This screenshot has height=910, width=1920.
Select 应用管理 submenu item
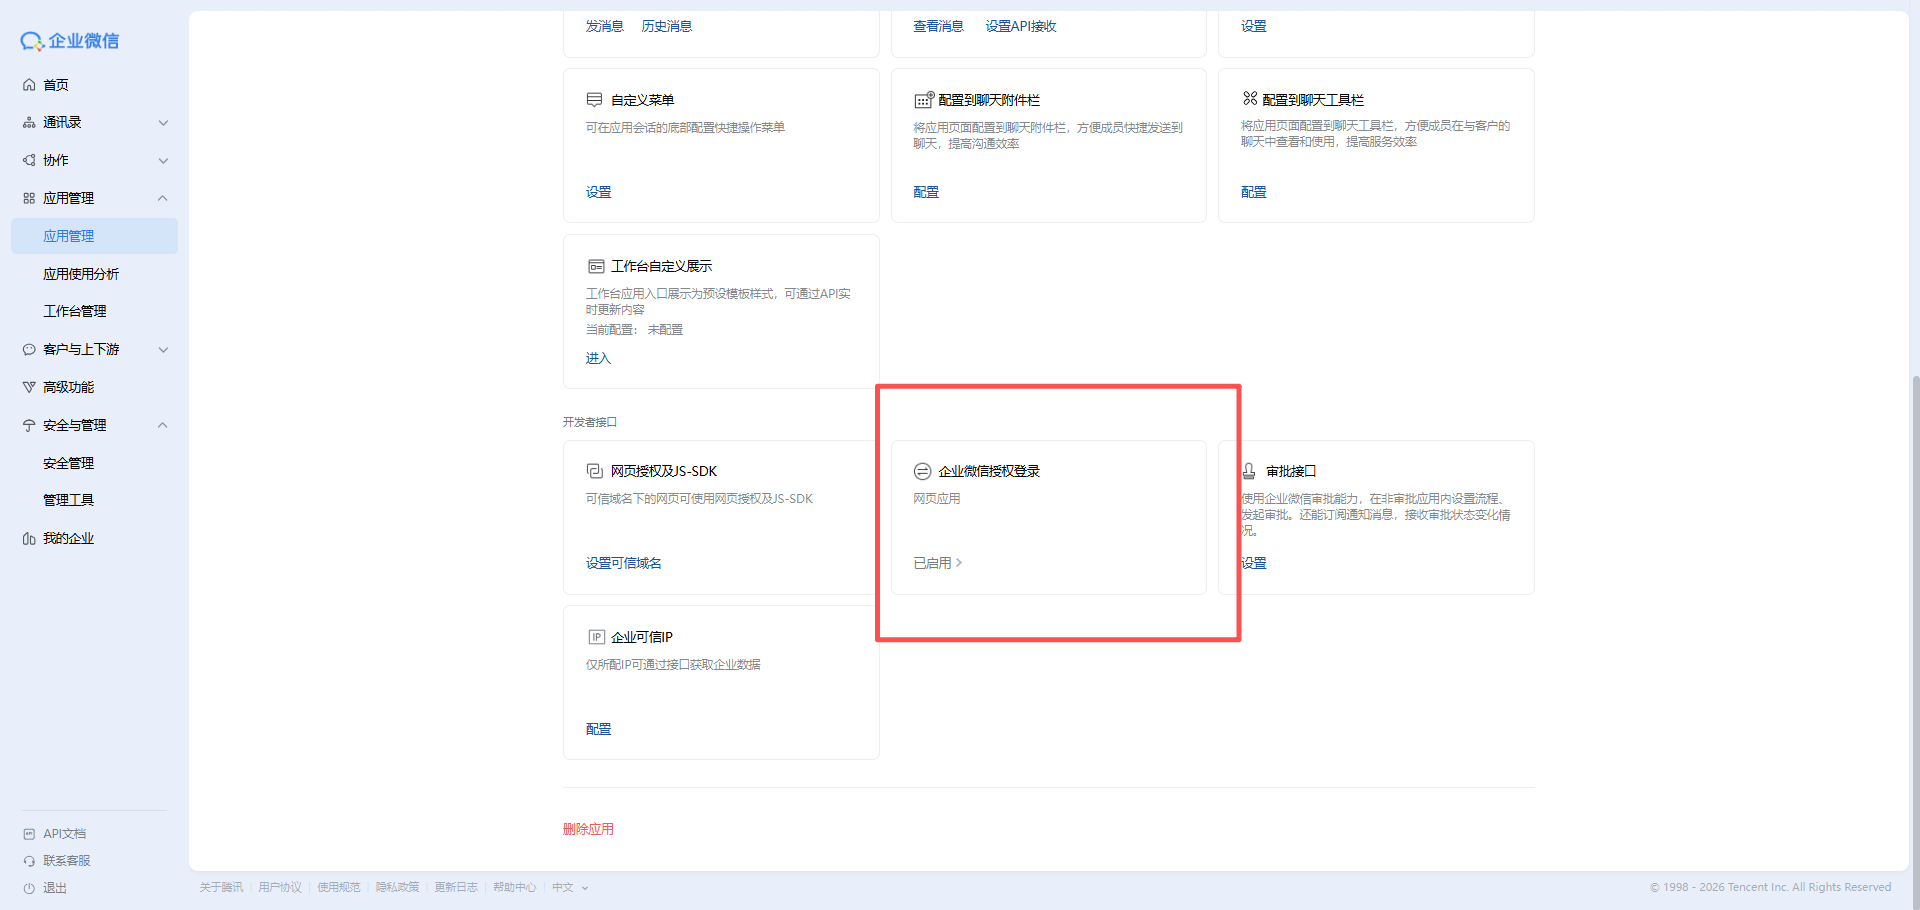coord(94,236)
